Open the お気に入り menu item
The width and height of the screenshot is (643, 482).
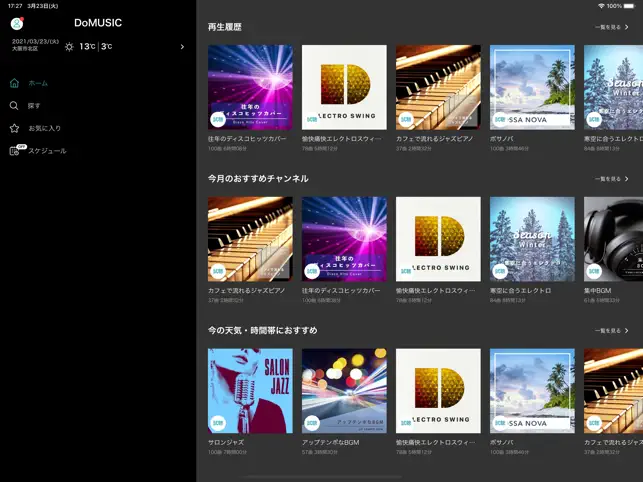(45, 128)
